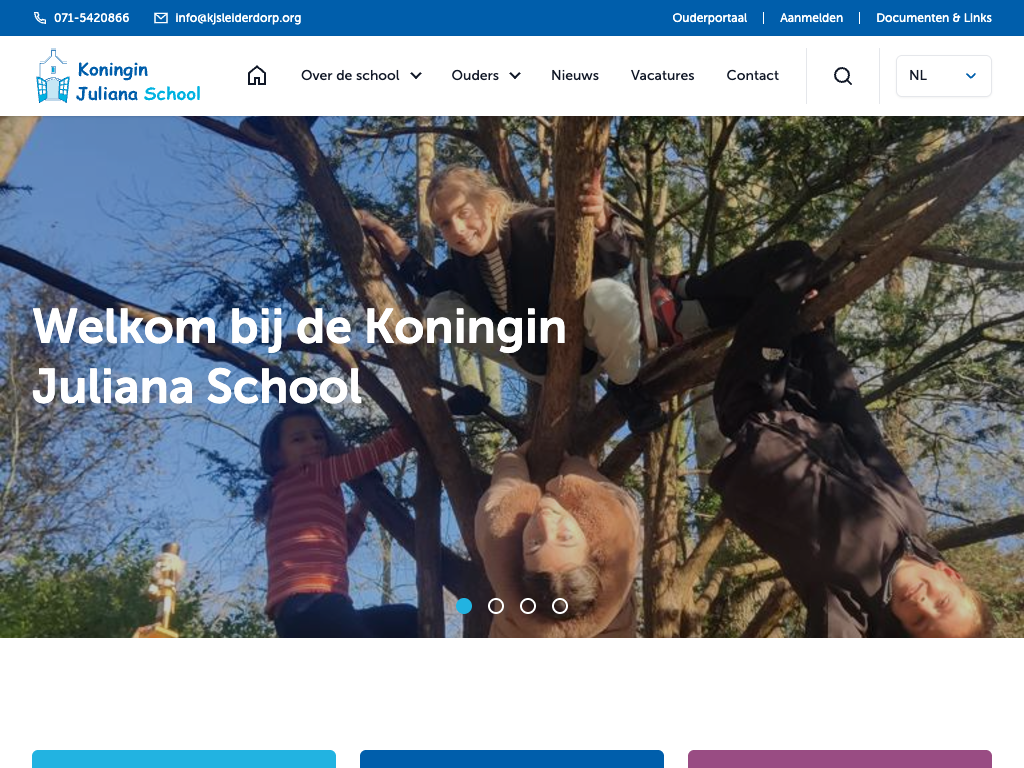Viewport: 1024px width, 768px height.
Task: Open the home icon in navigation
Action: coord(257,76)
